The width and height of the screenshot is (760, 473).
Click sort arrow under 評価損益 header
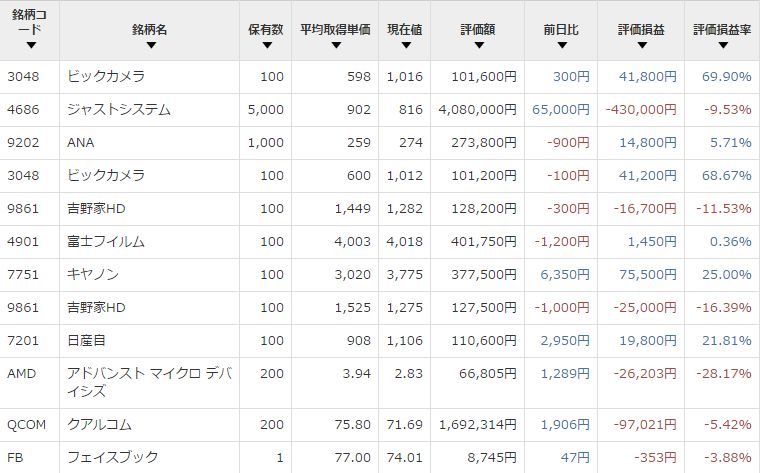point(640,45)
